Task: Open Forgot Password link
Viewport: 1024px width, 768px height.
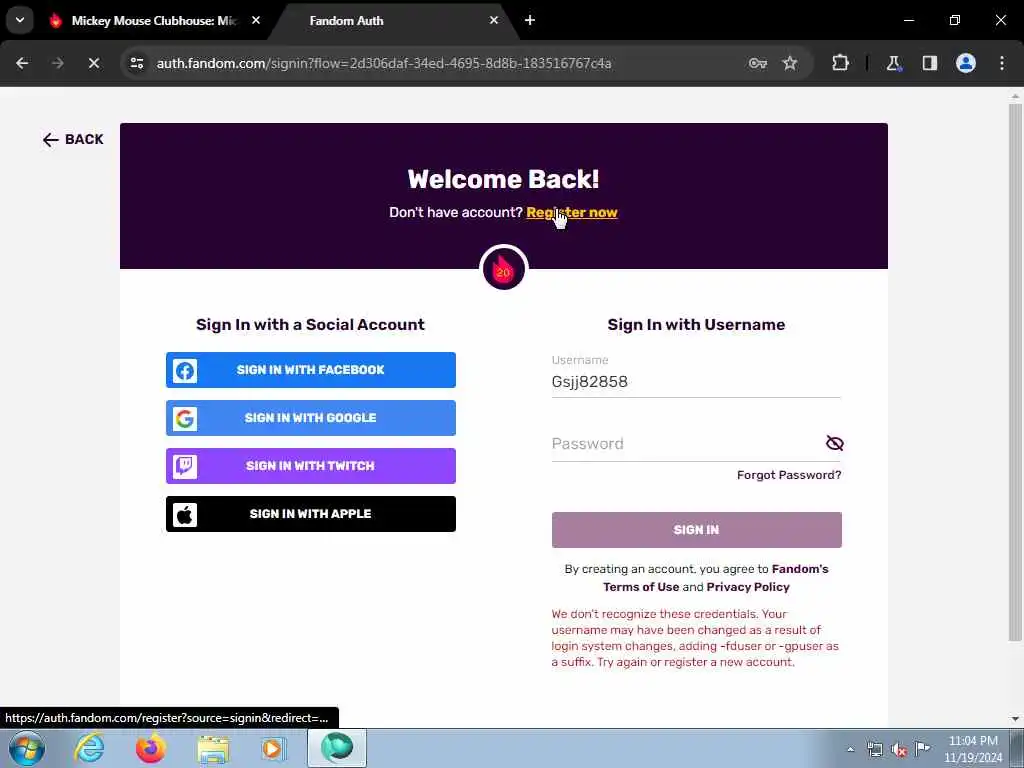Action: [789, 475]
